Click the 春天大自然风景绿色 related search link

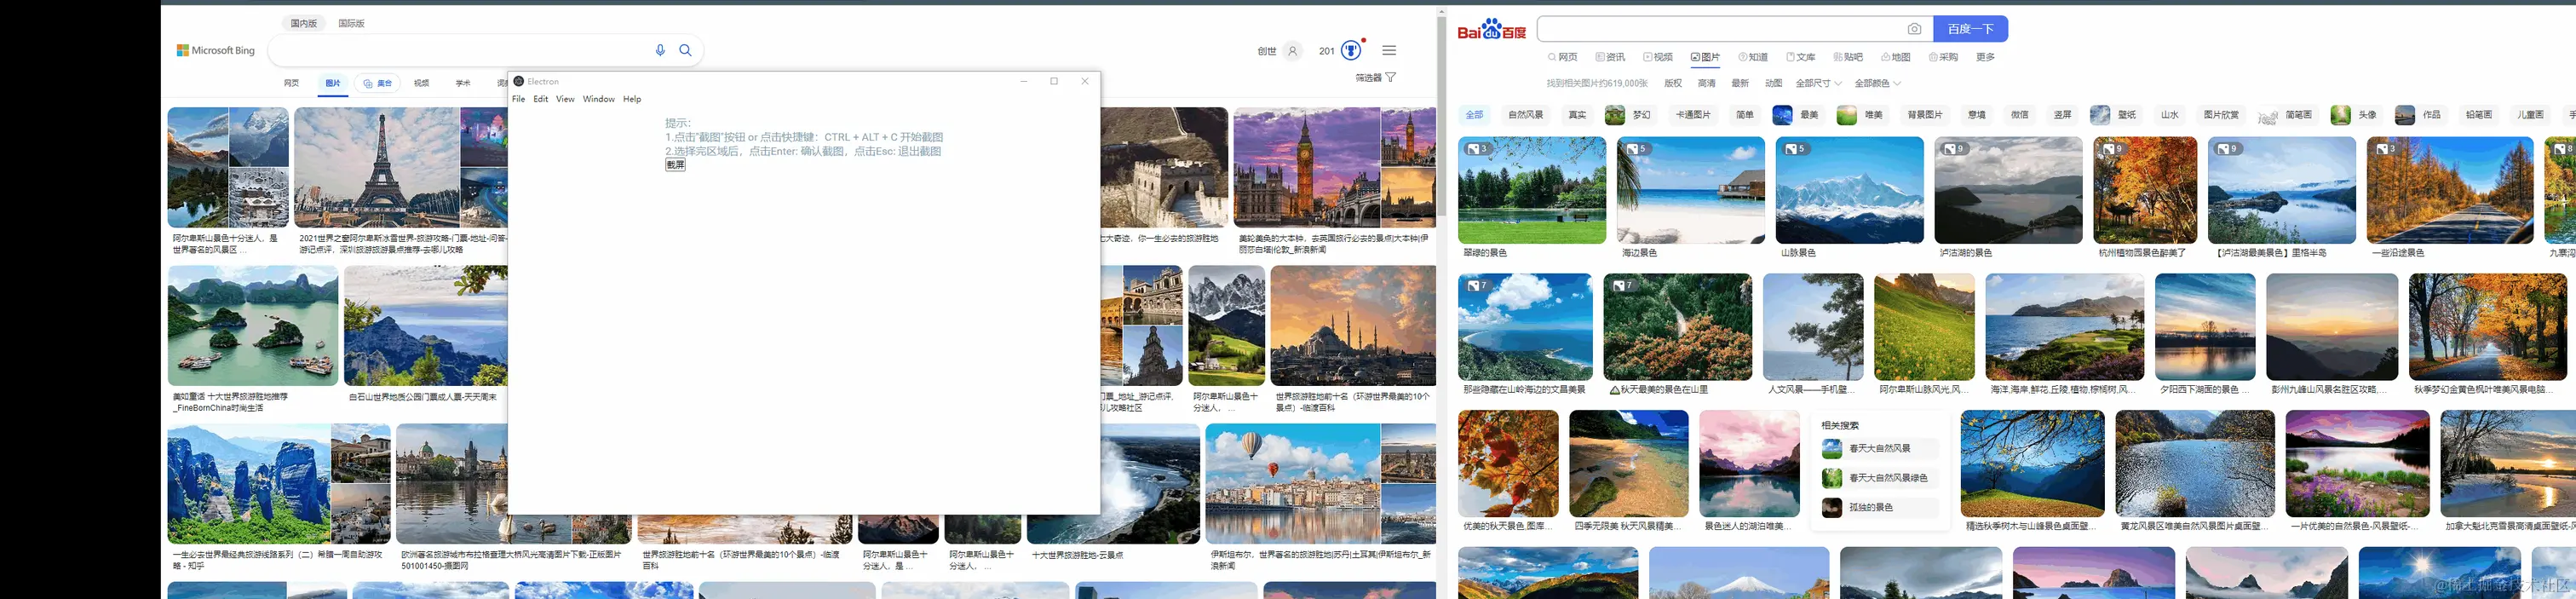[x=1879, y=478]
